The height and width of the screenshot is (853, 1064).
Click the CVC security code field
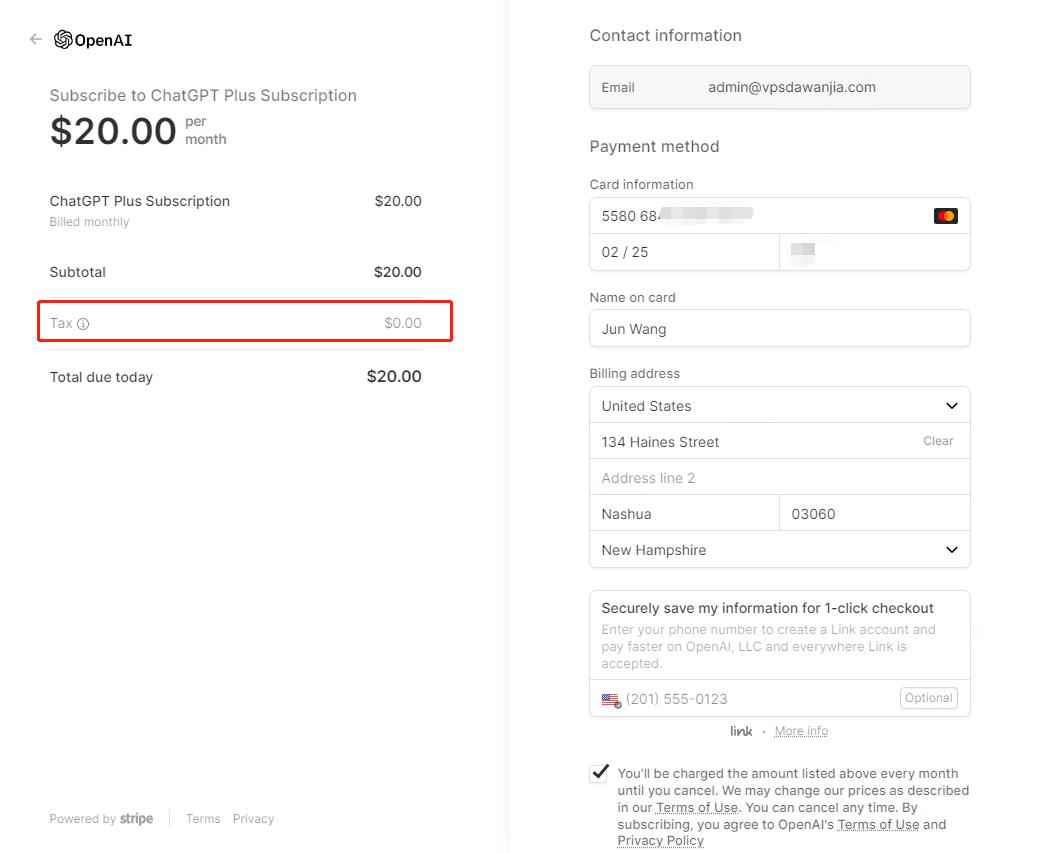point(875,252)
